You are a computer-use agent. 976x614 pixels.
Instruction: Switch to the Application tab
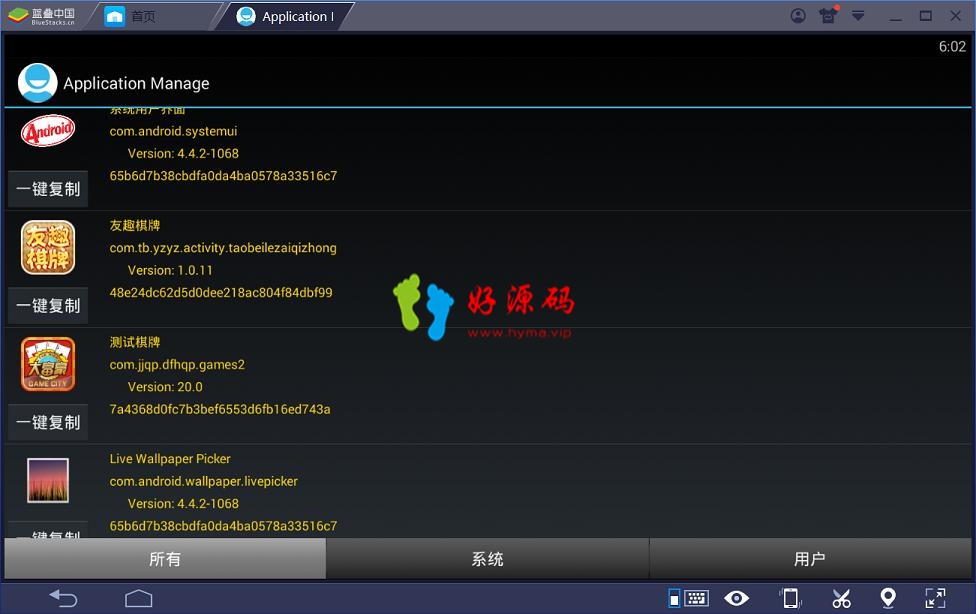pos(286,16)
